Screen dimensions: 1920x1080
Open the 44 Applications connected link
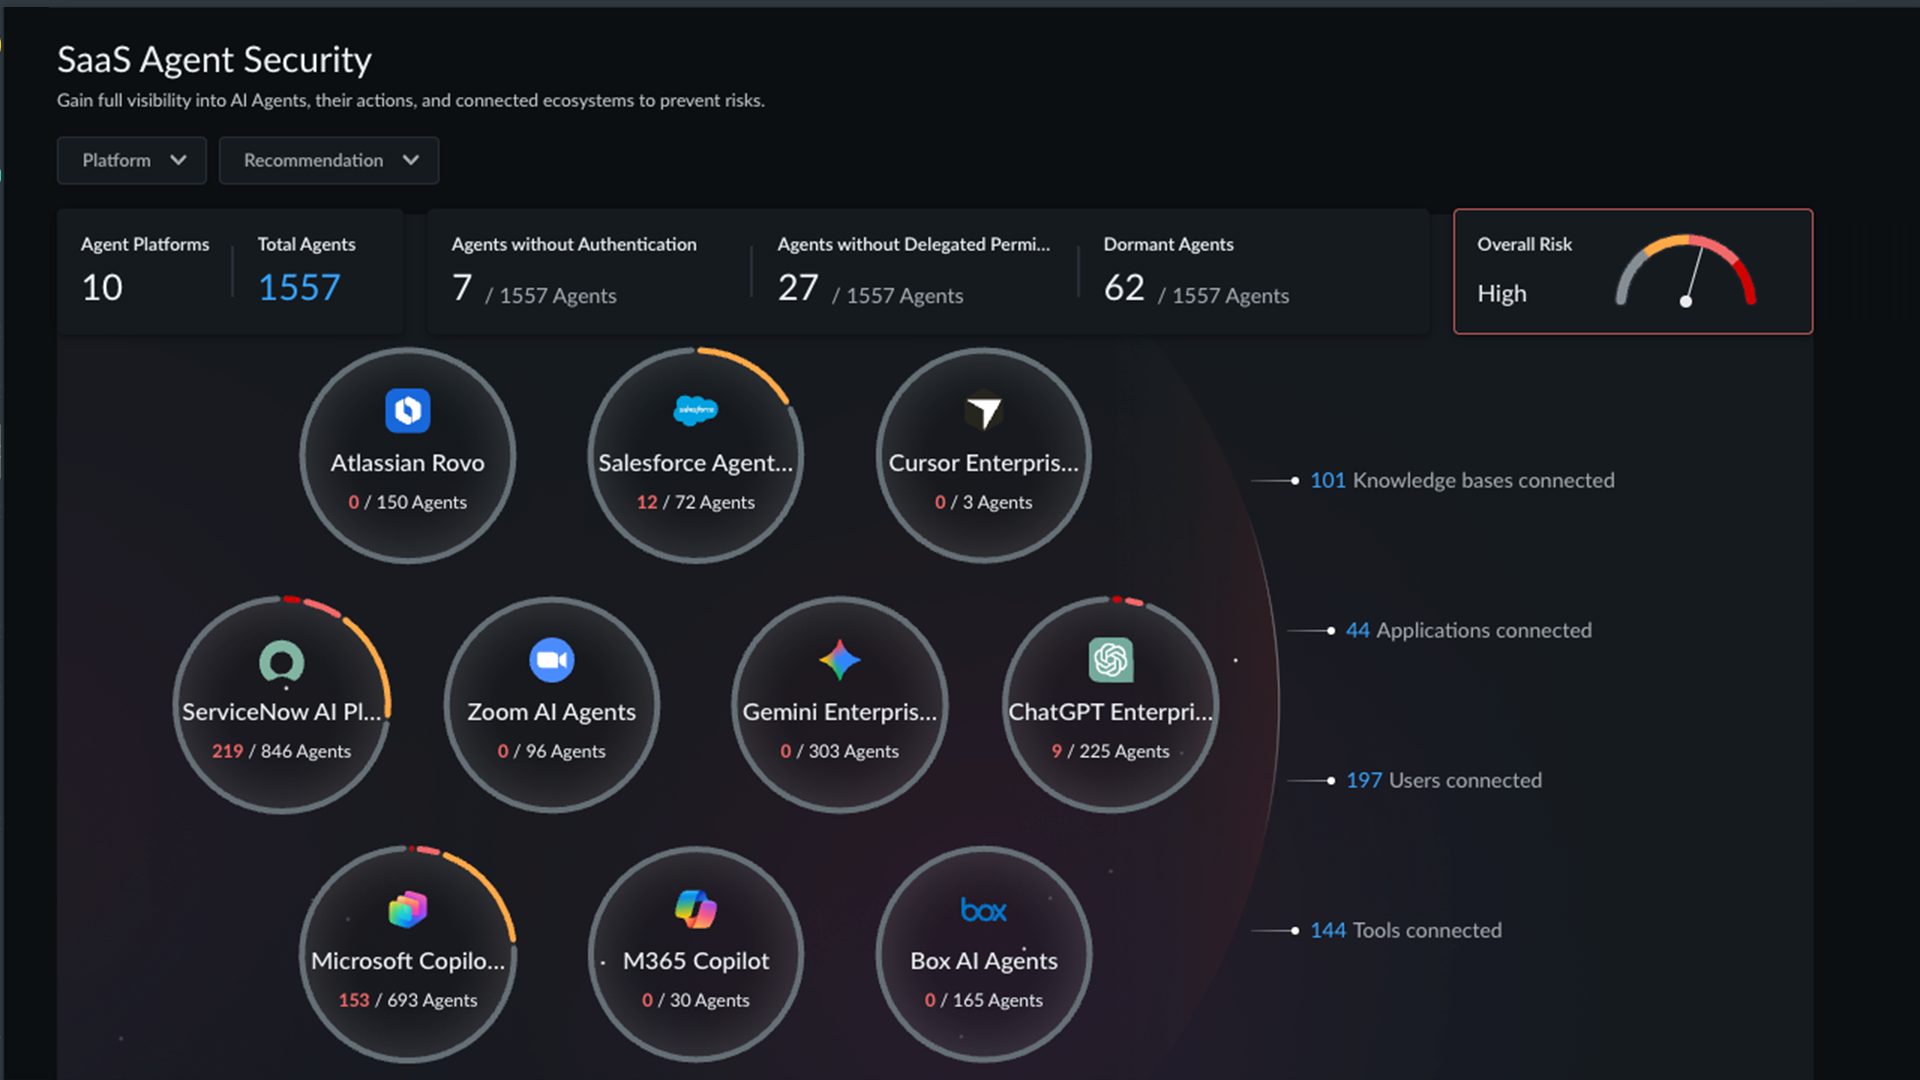tap(1468, 630)
